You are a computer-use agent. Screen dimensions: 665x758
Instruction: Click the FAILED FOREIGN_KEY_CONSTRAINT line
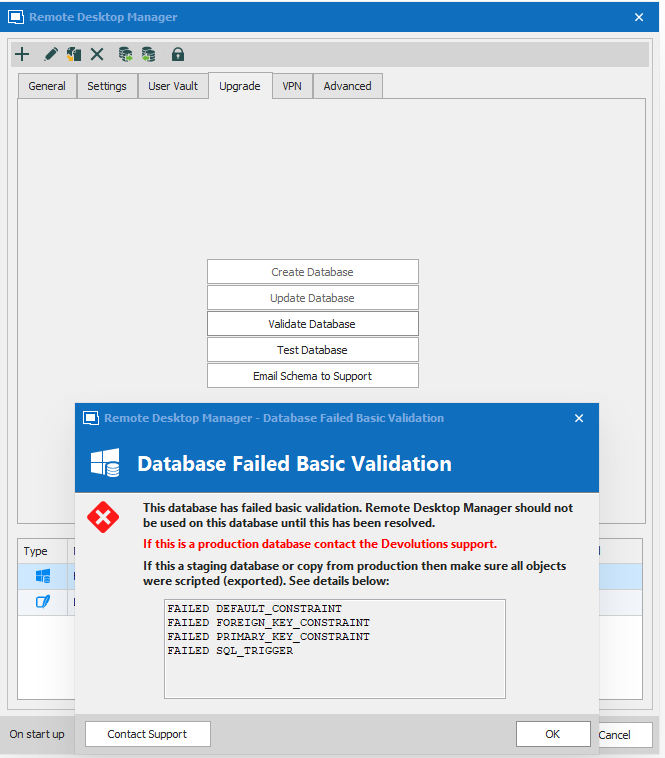click(269, 623)
